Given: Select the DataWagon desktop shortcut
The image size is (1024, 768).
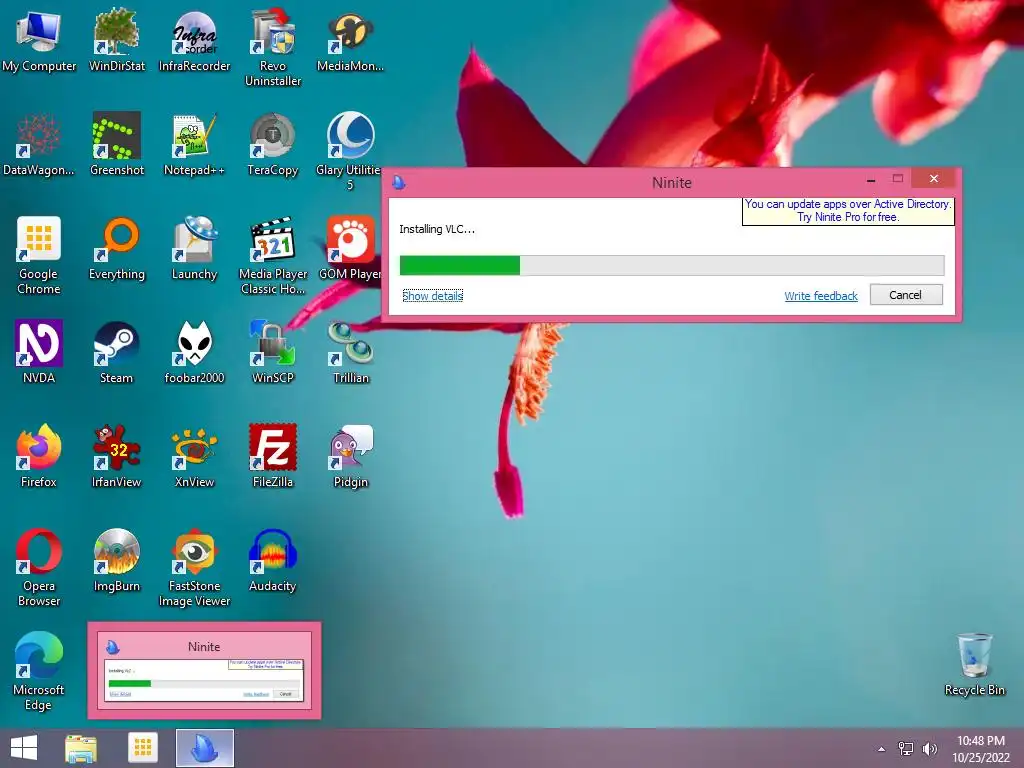Looking at the screenshot, I should (39, 145).
